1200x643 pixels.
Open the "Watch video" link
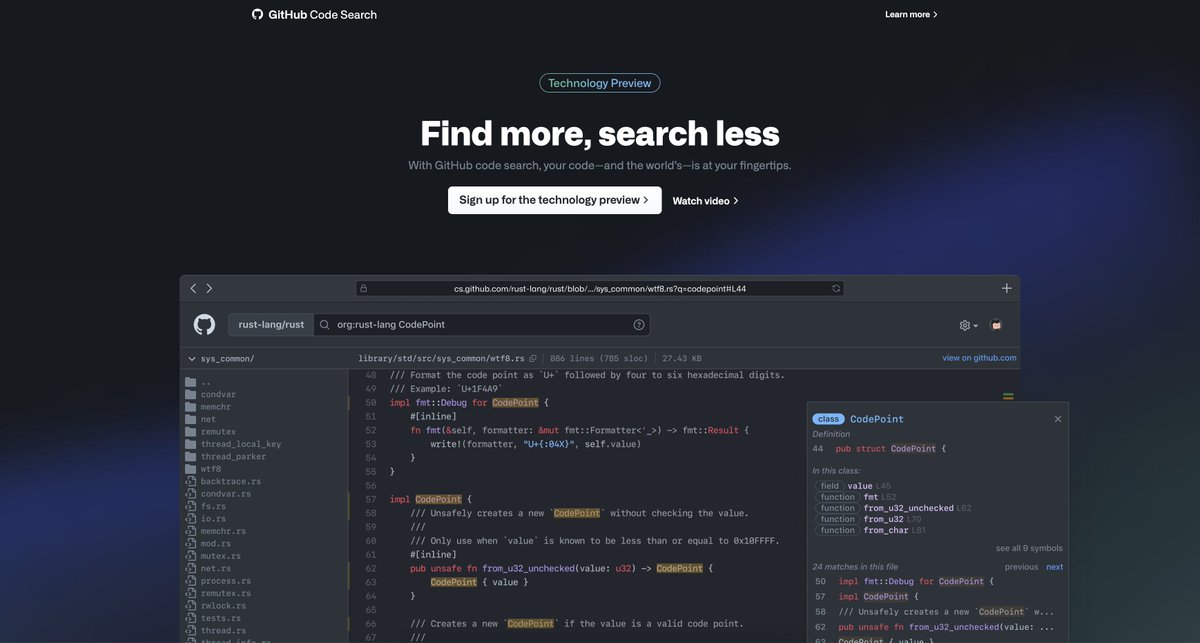pos(704,200)
